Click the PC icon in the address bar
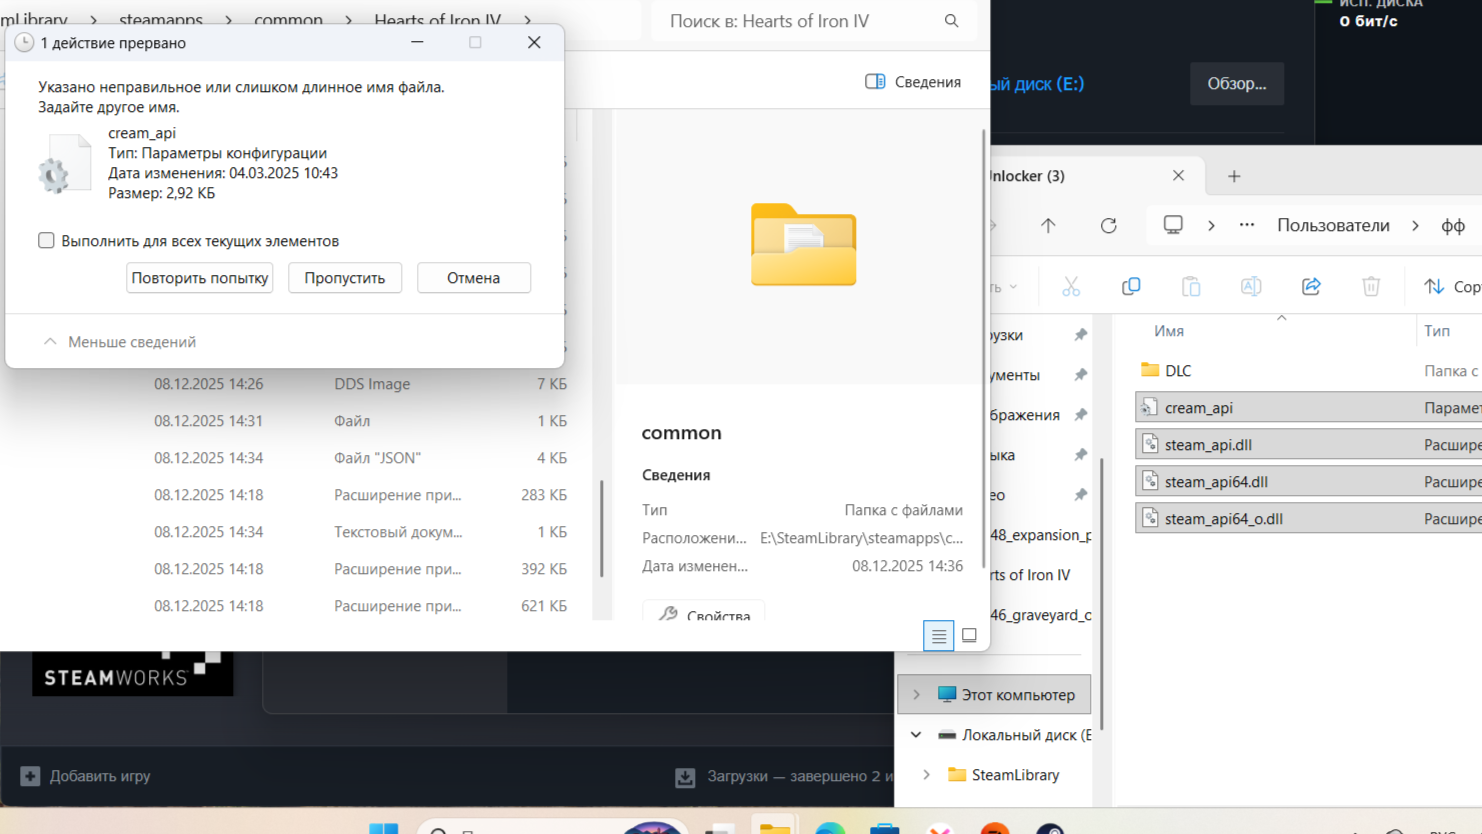This screenshot has width=1482, height=834. (x=1173, y=225)
